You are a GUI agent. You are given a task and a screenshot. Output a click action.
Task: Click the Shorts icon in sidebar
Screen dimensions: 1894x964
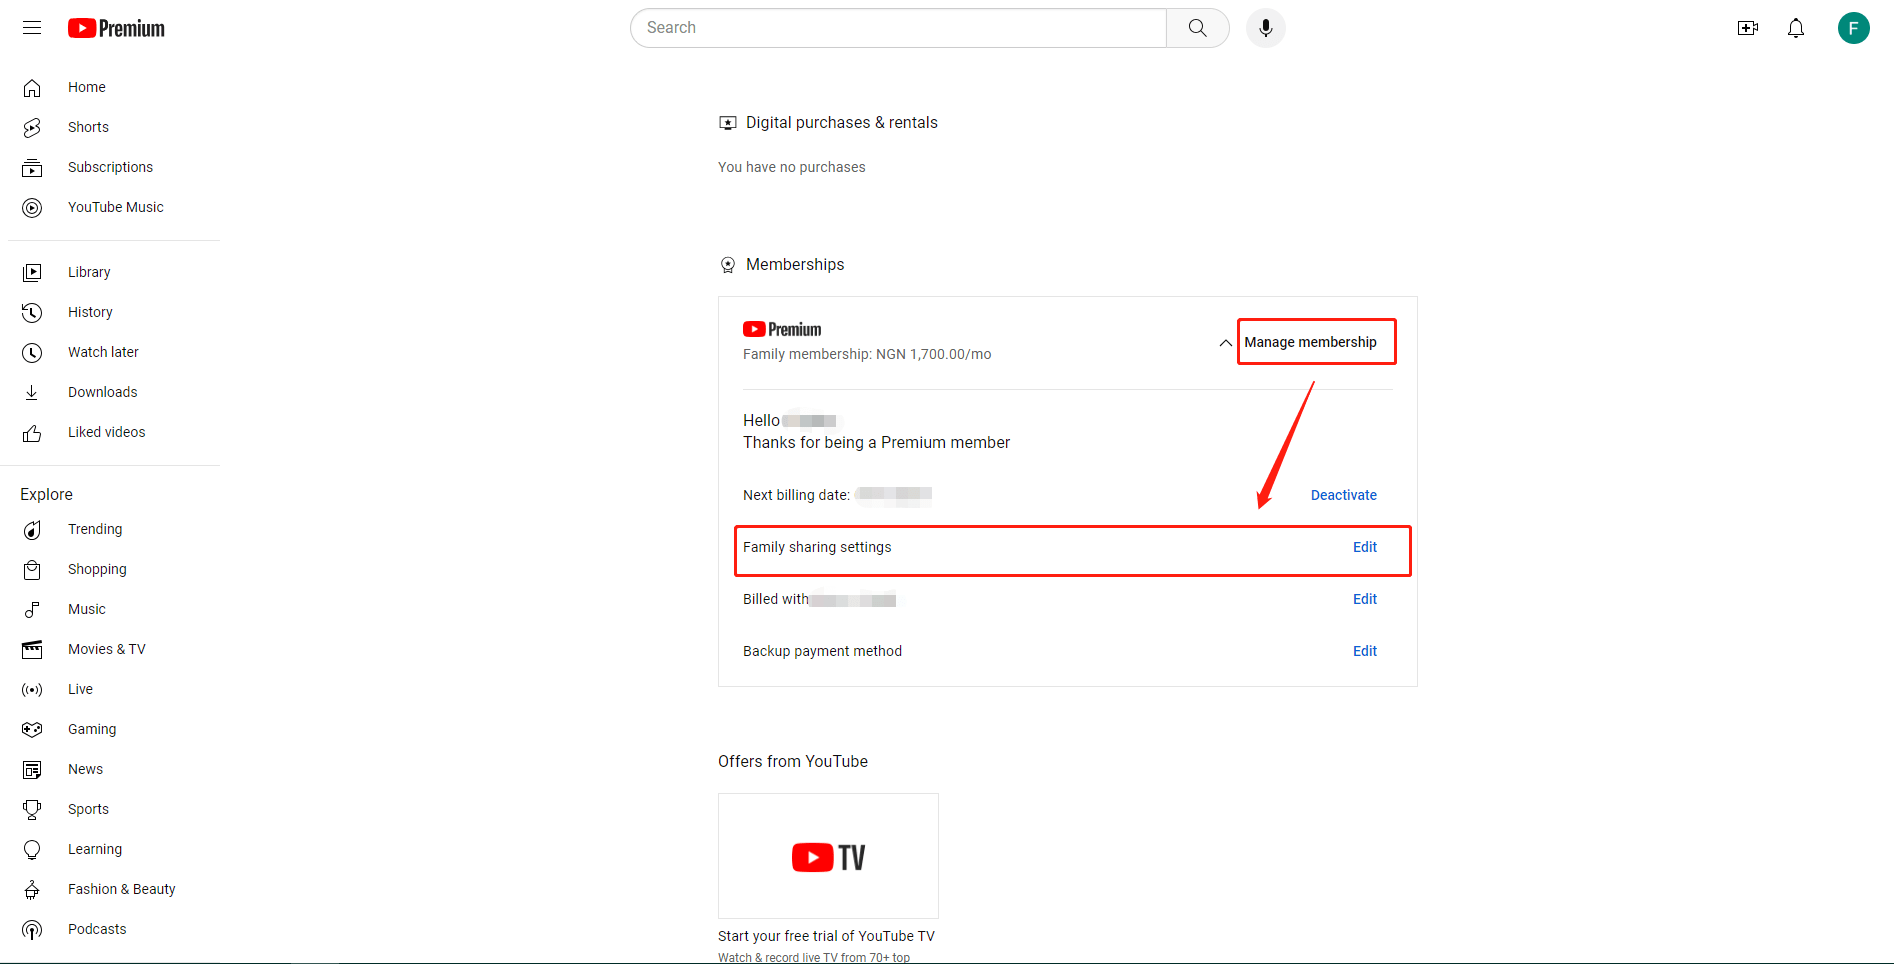32,127
